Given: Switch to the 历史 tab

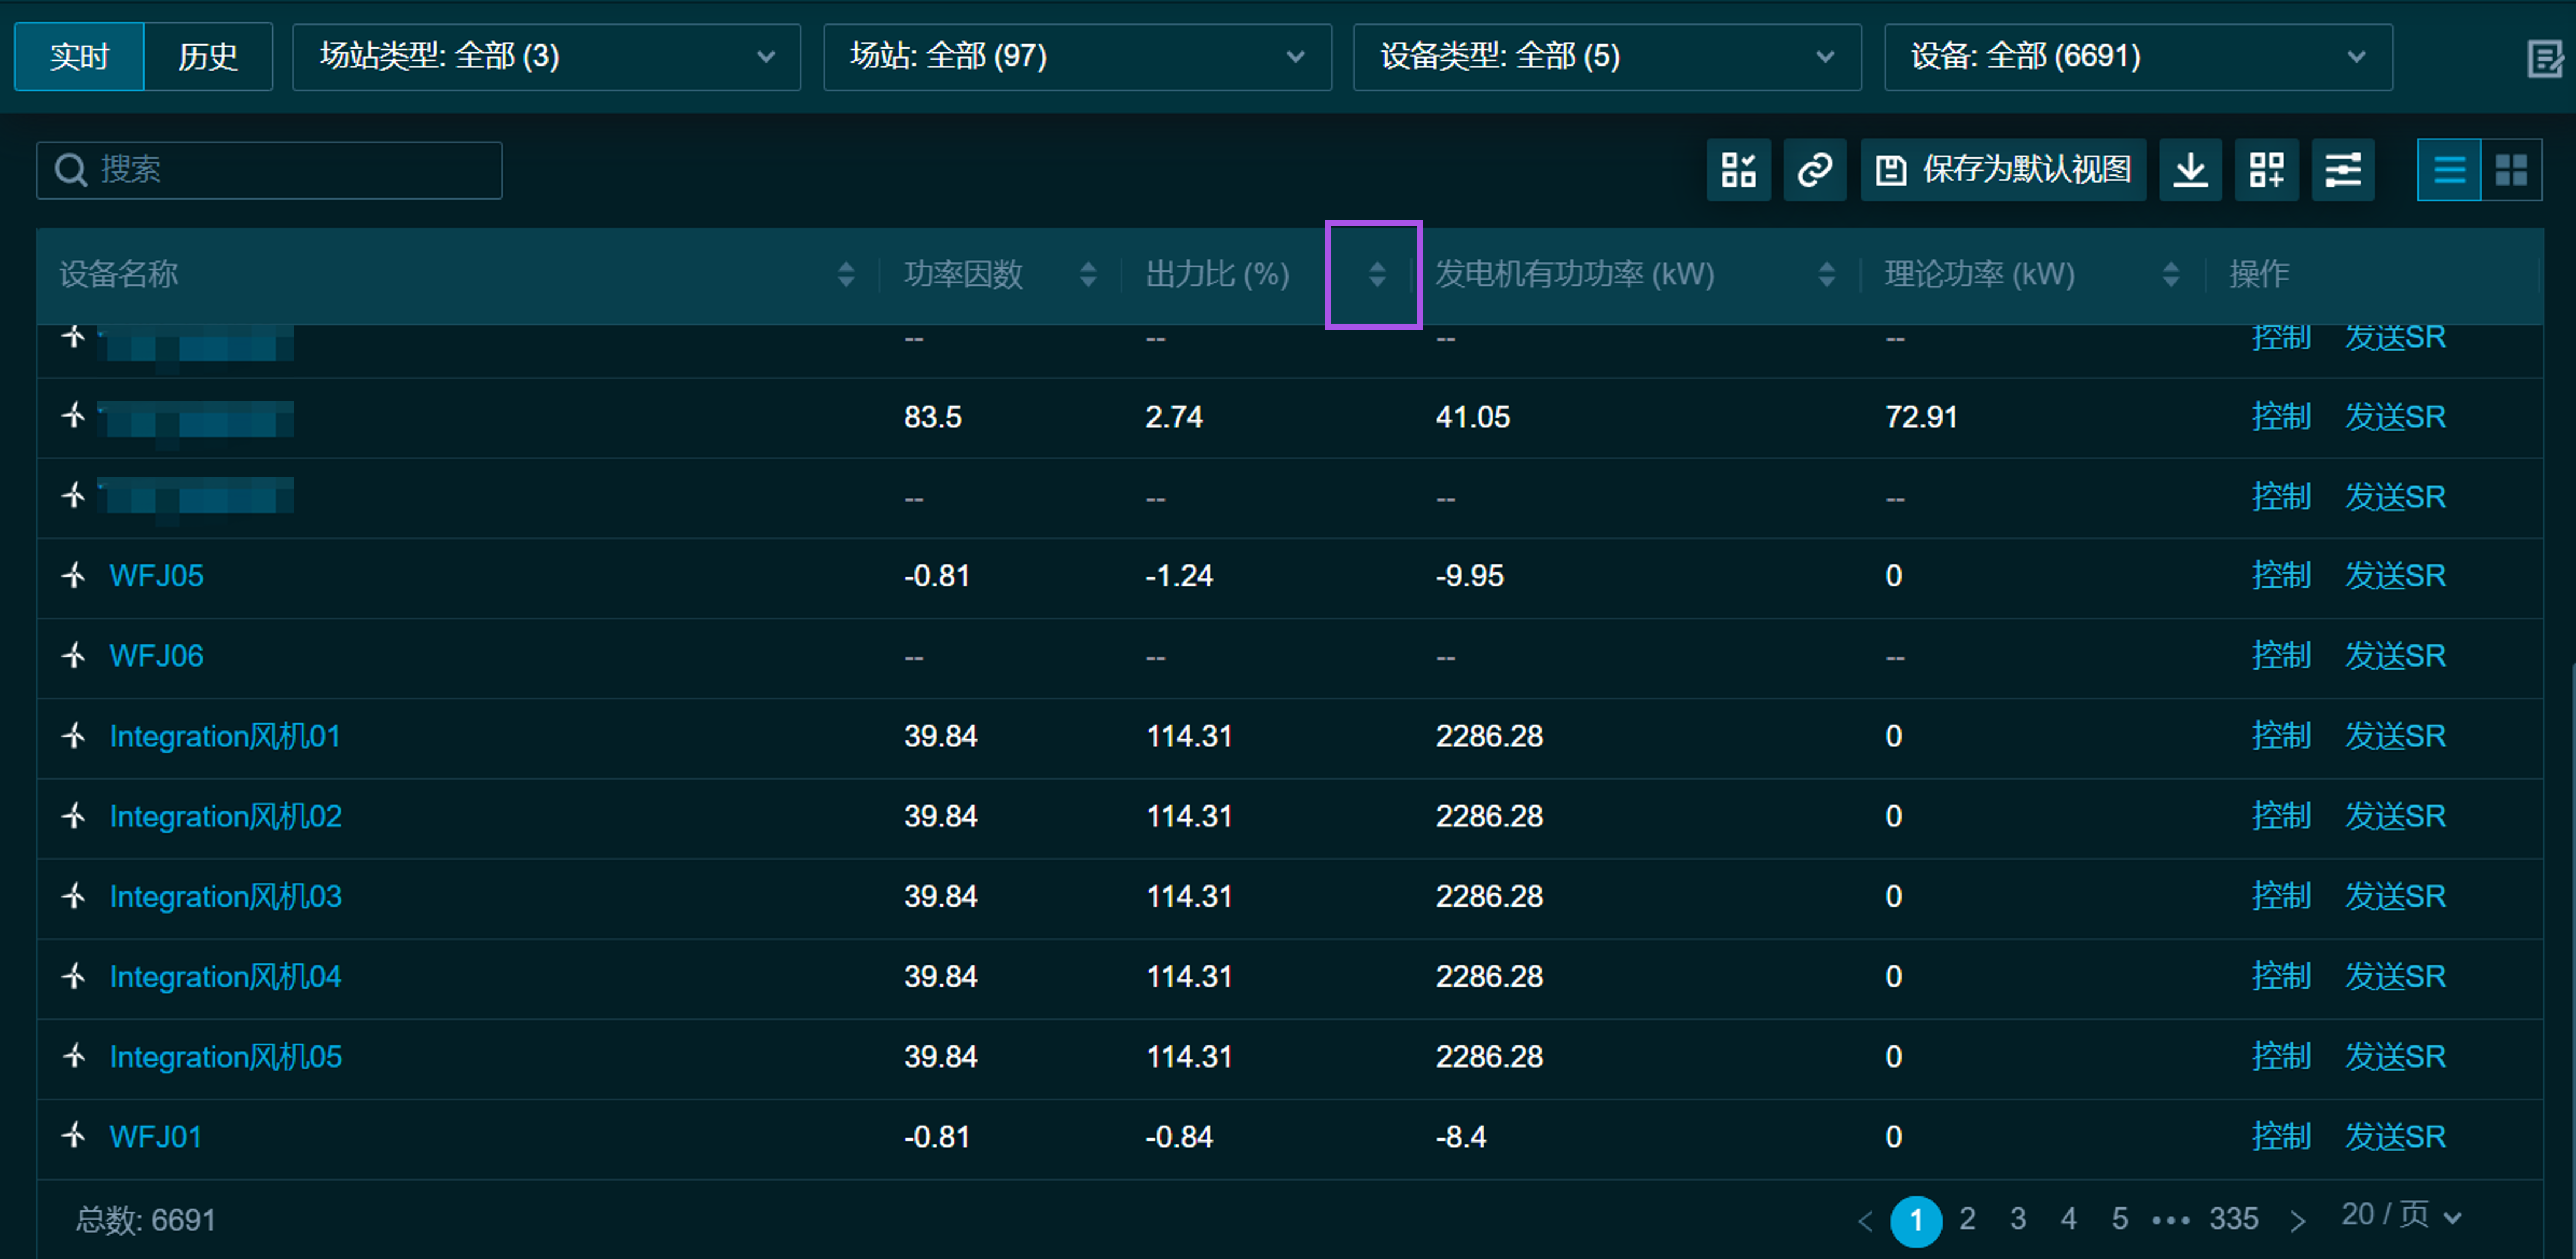Looking at the screenshot, I should (x=208, y=57).
